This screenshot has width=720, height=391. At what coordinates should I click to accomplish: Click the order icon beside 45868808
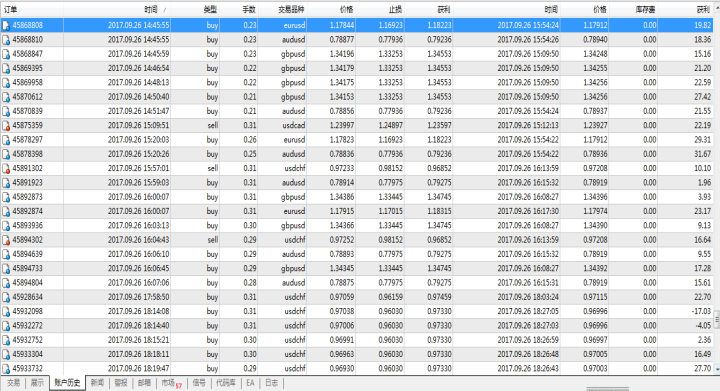(x=6, y=26)
